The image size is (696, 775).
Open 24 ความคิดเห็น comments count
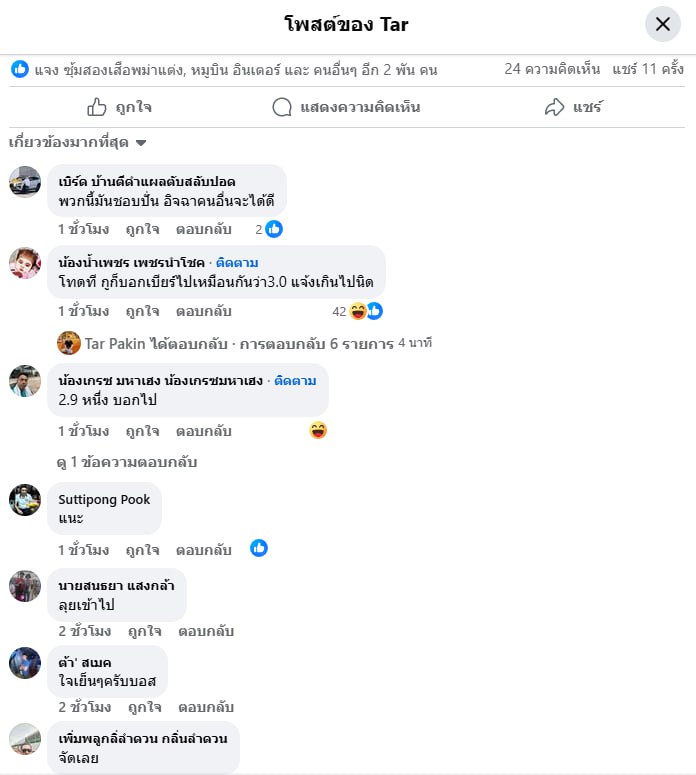click(552, 69)
